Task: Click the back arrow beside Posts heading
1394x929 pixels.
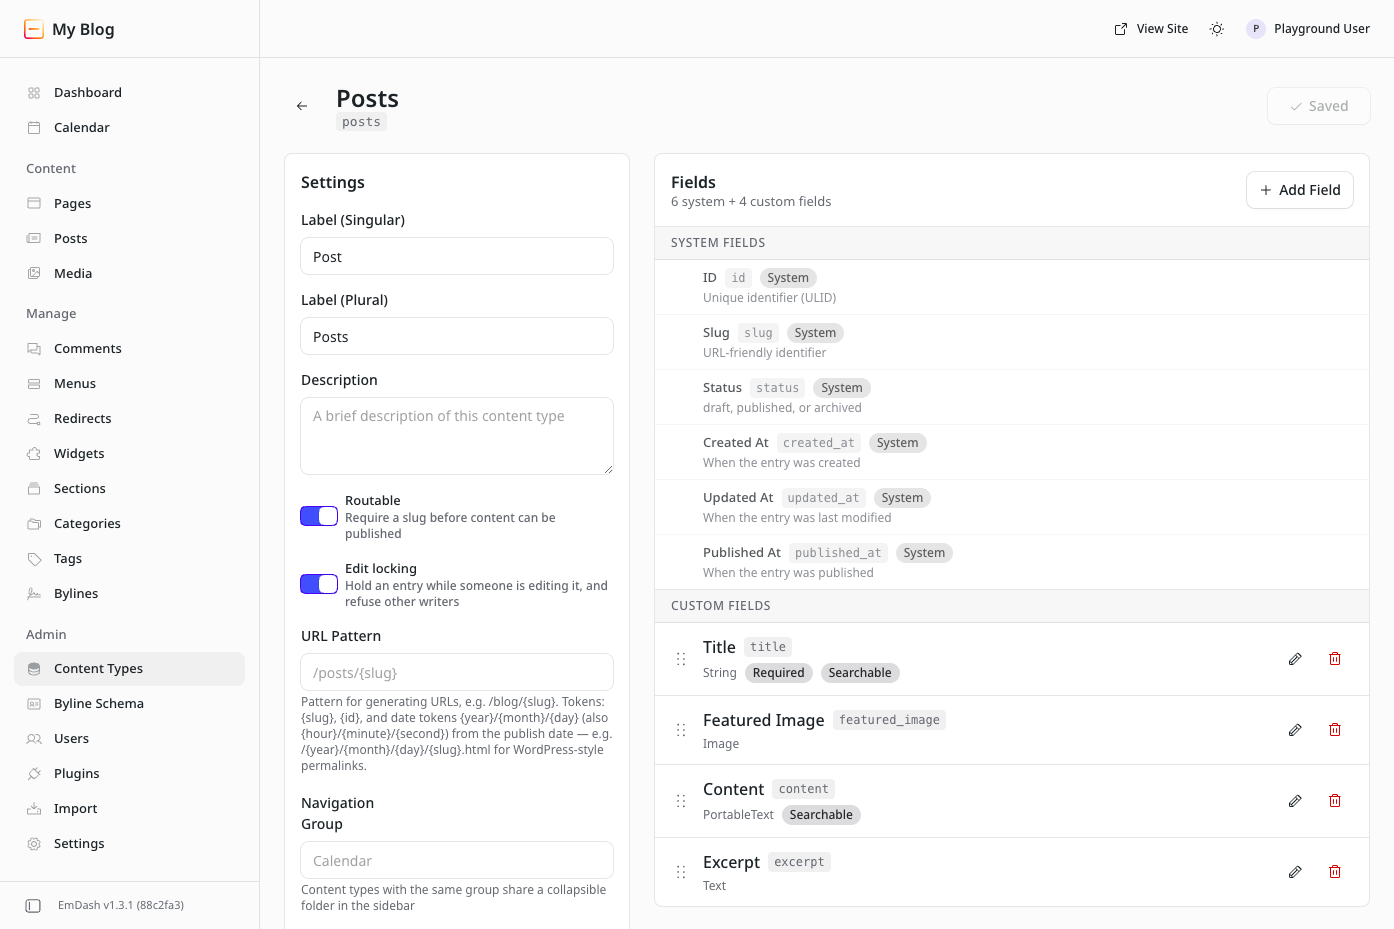Action: 302,106
